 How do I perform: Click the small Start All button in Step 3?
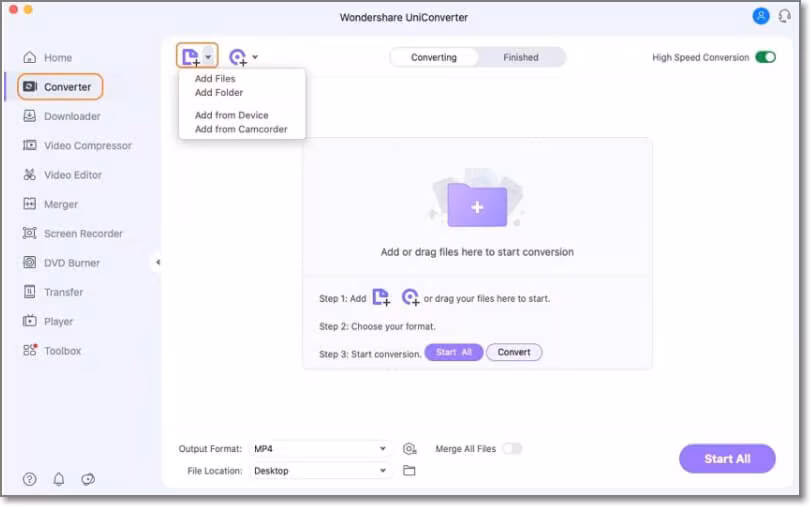point(454,352)
